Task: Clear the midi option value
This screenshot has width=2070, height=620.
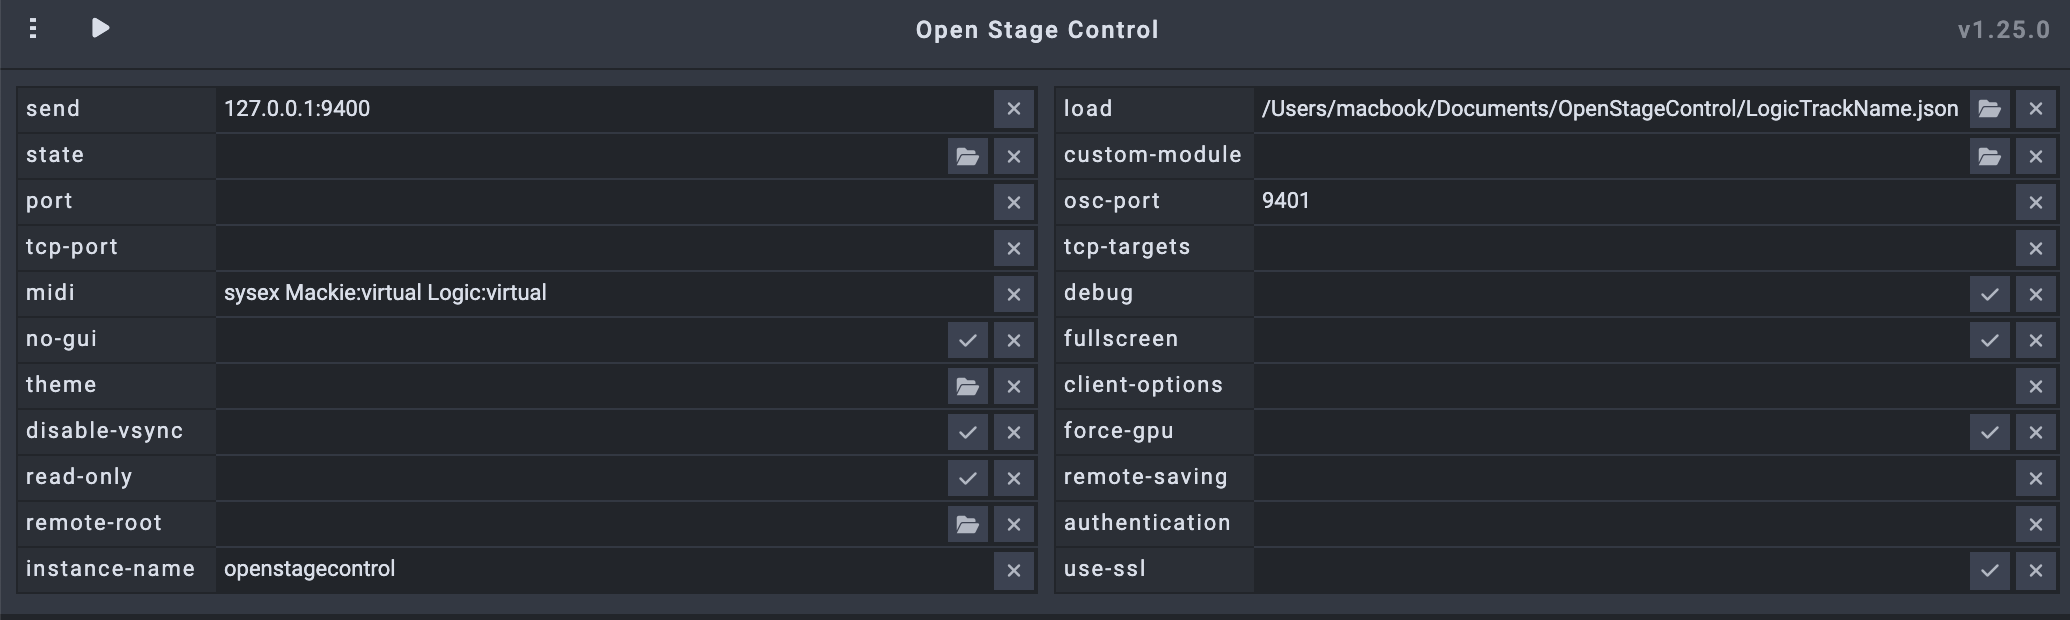Action: 1013,294
